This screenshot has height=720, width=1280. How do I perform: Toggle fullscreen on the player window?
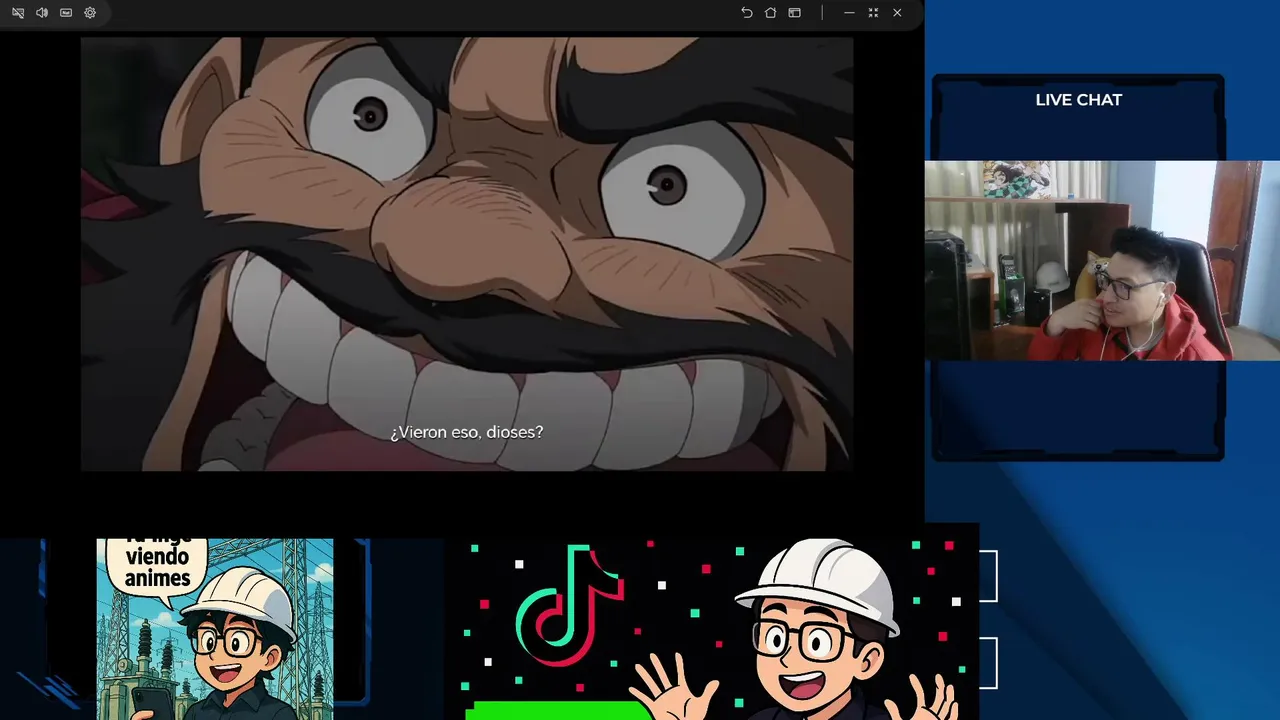[x=873, y=13]
